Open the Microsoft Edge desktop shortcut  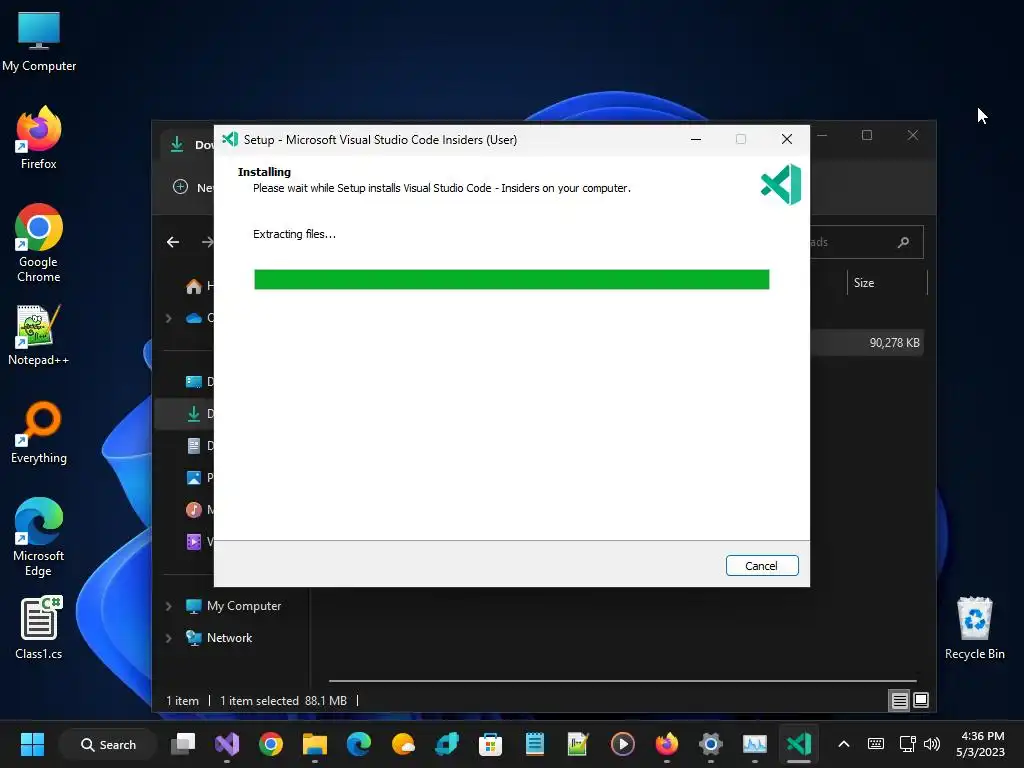39,537
